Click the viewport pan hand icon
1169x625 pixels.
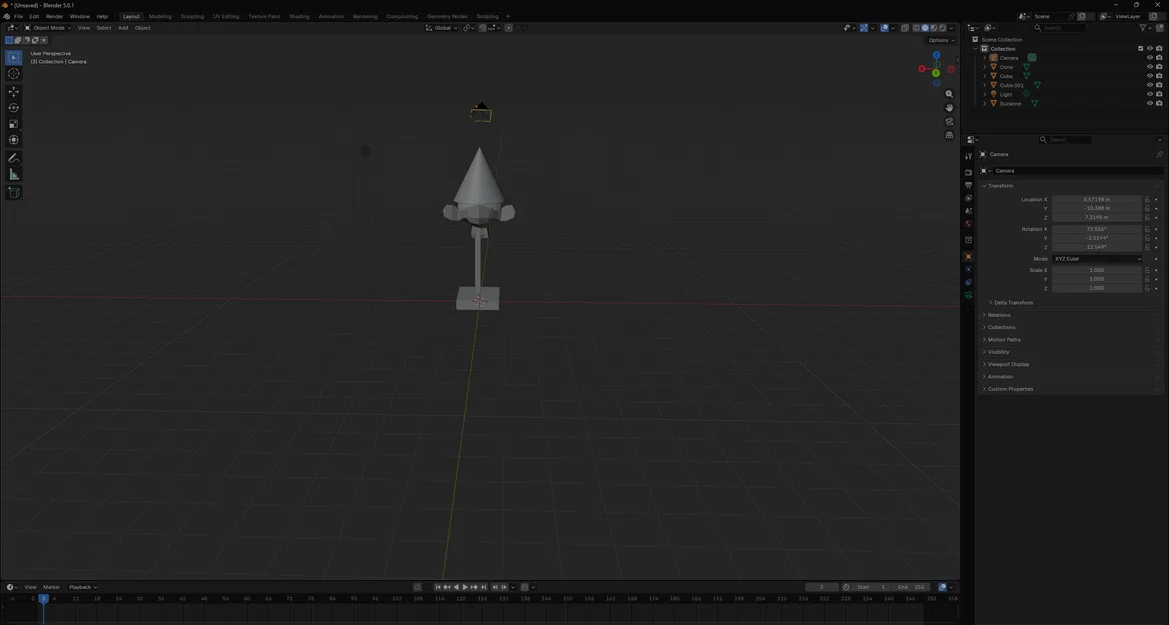coord(949,107)
